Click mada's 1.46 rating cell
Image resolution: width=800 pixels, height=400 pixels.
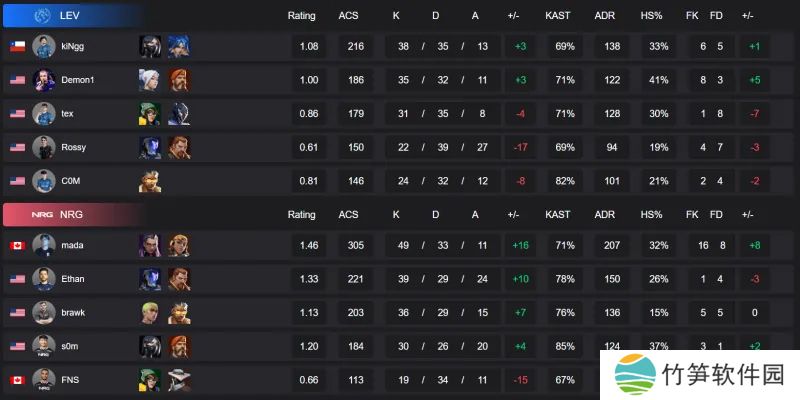coord(308,245)
